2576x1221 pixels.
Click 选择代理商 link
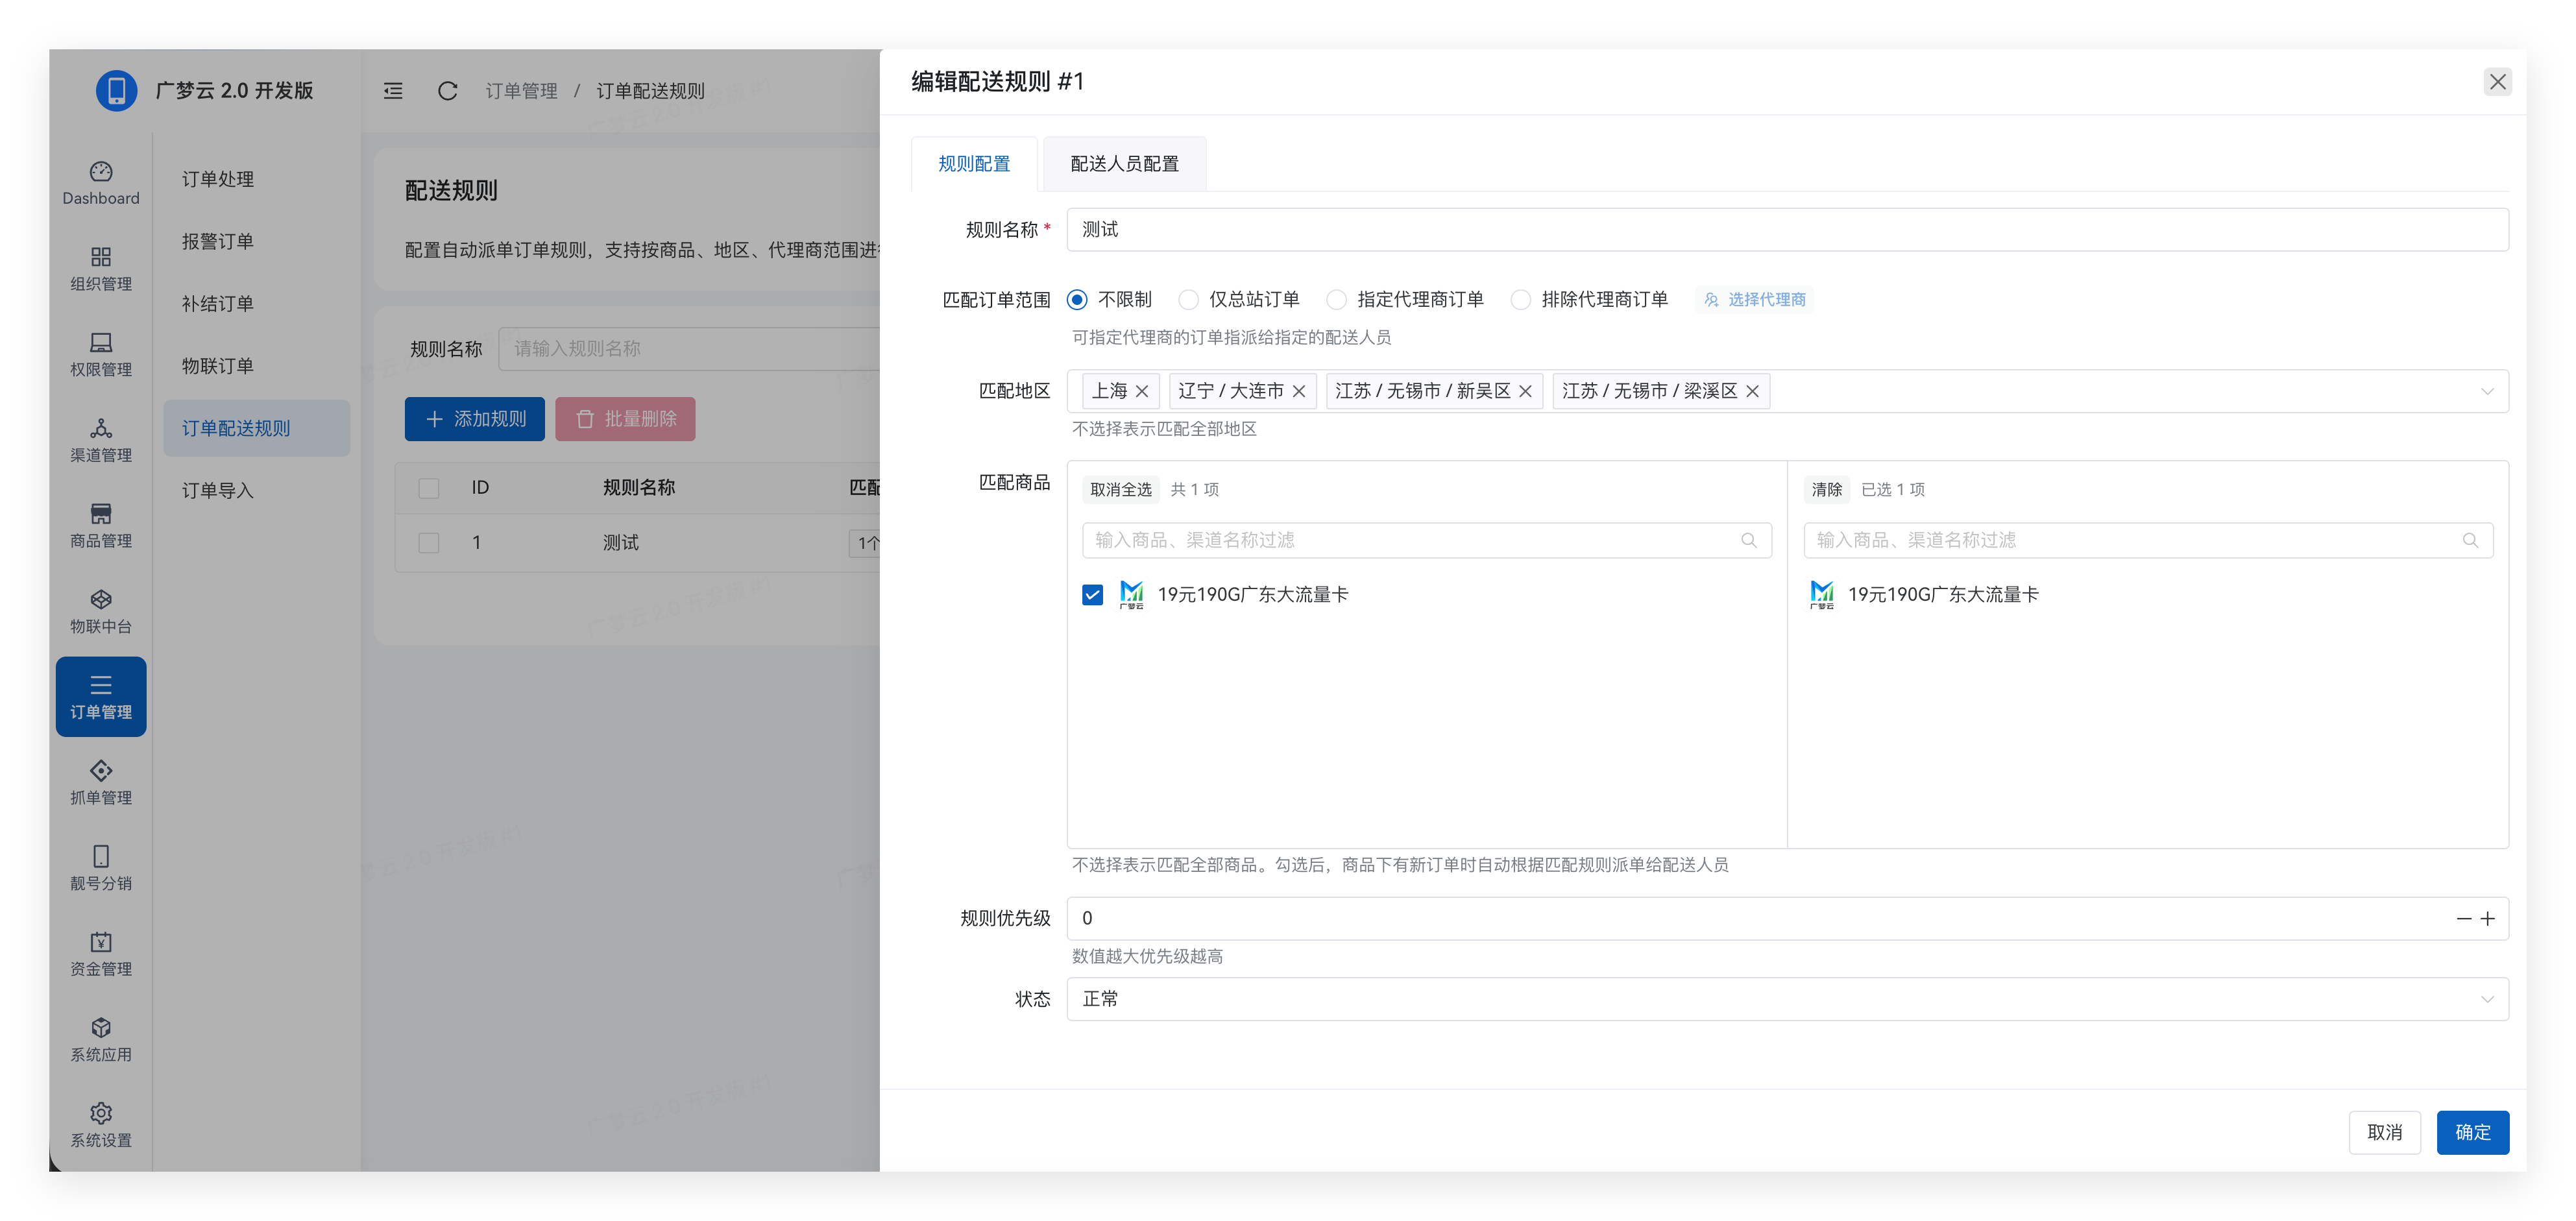tap(1755, 300)
